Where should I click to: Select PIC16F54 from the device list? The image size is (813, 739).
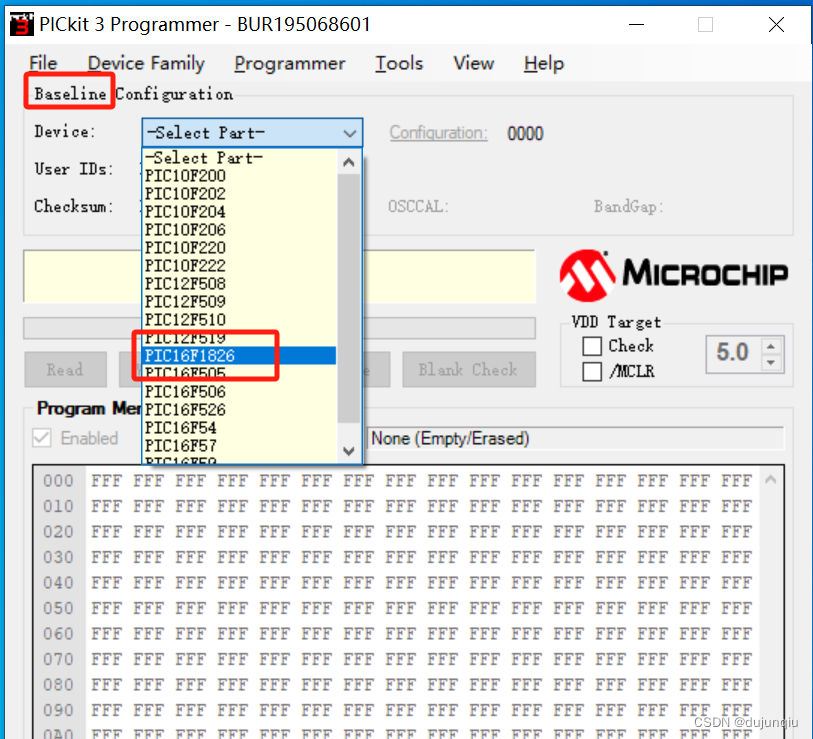(x=240, y=428)
